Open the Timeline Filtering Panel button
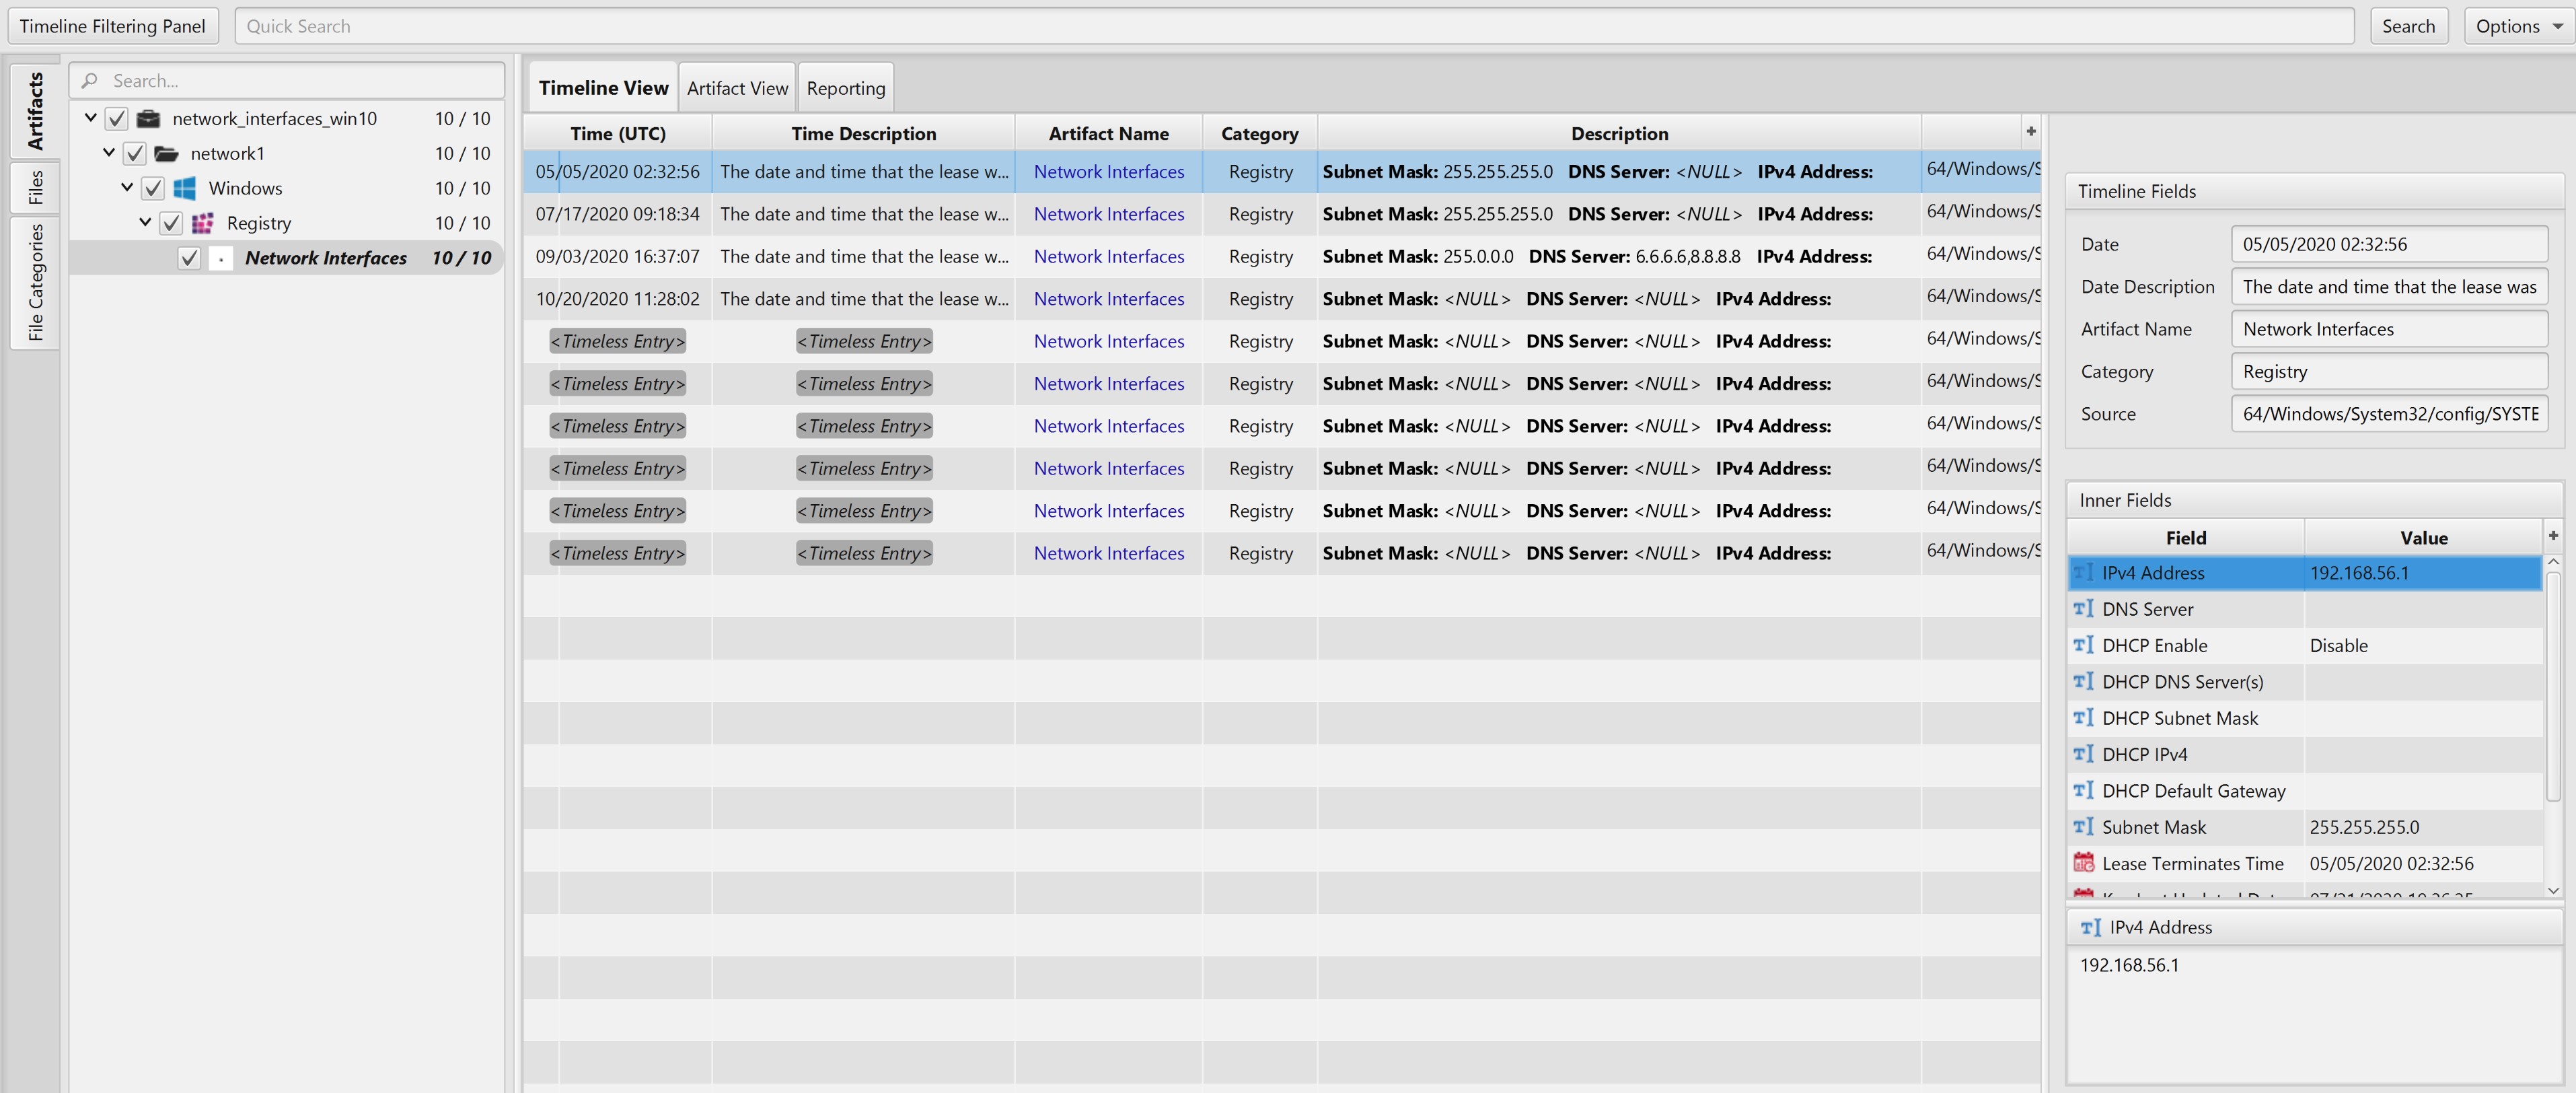 point(112,26)
